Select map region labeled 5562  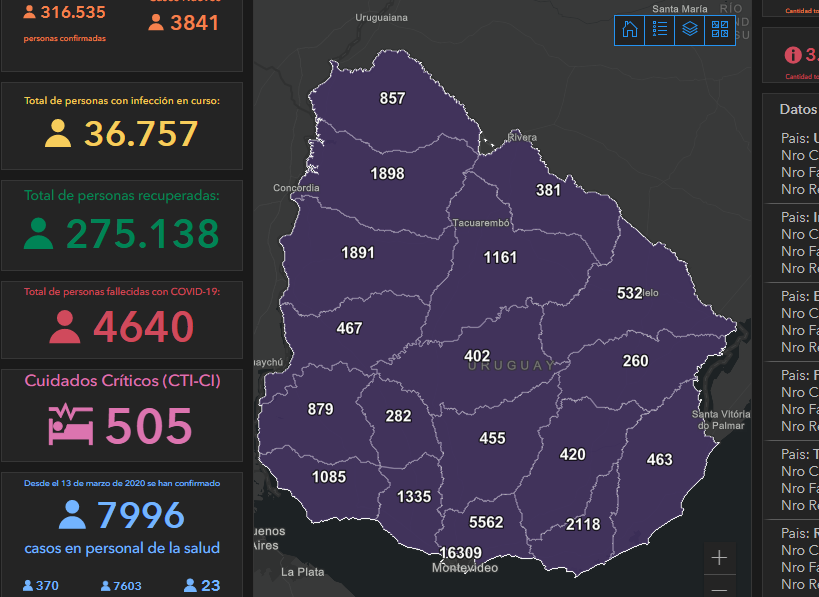pyautogui.click(x=486, y=522)
